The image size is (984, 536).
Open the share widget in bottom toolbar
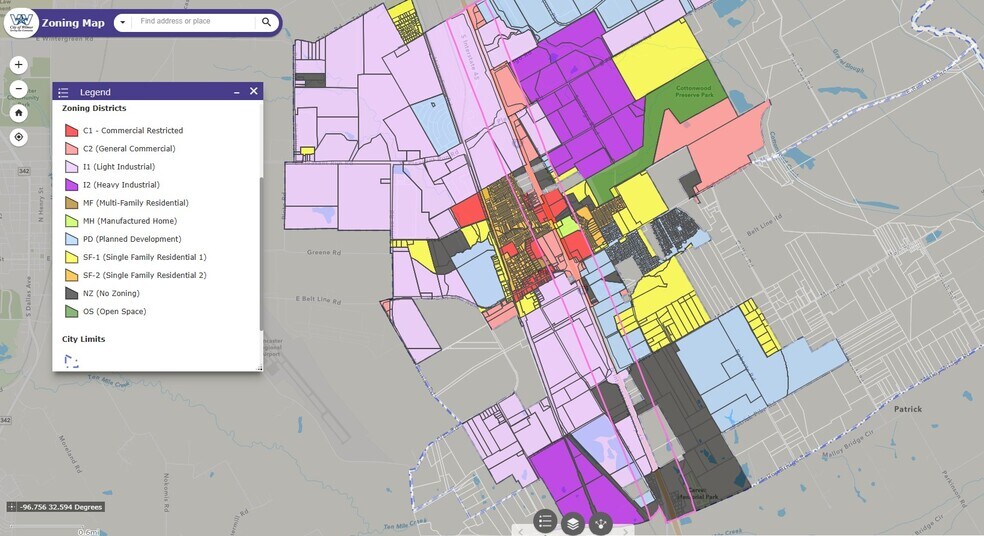(601, 521)
